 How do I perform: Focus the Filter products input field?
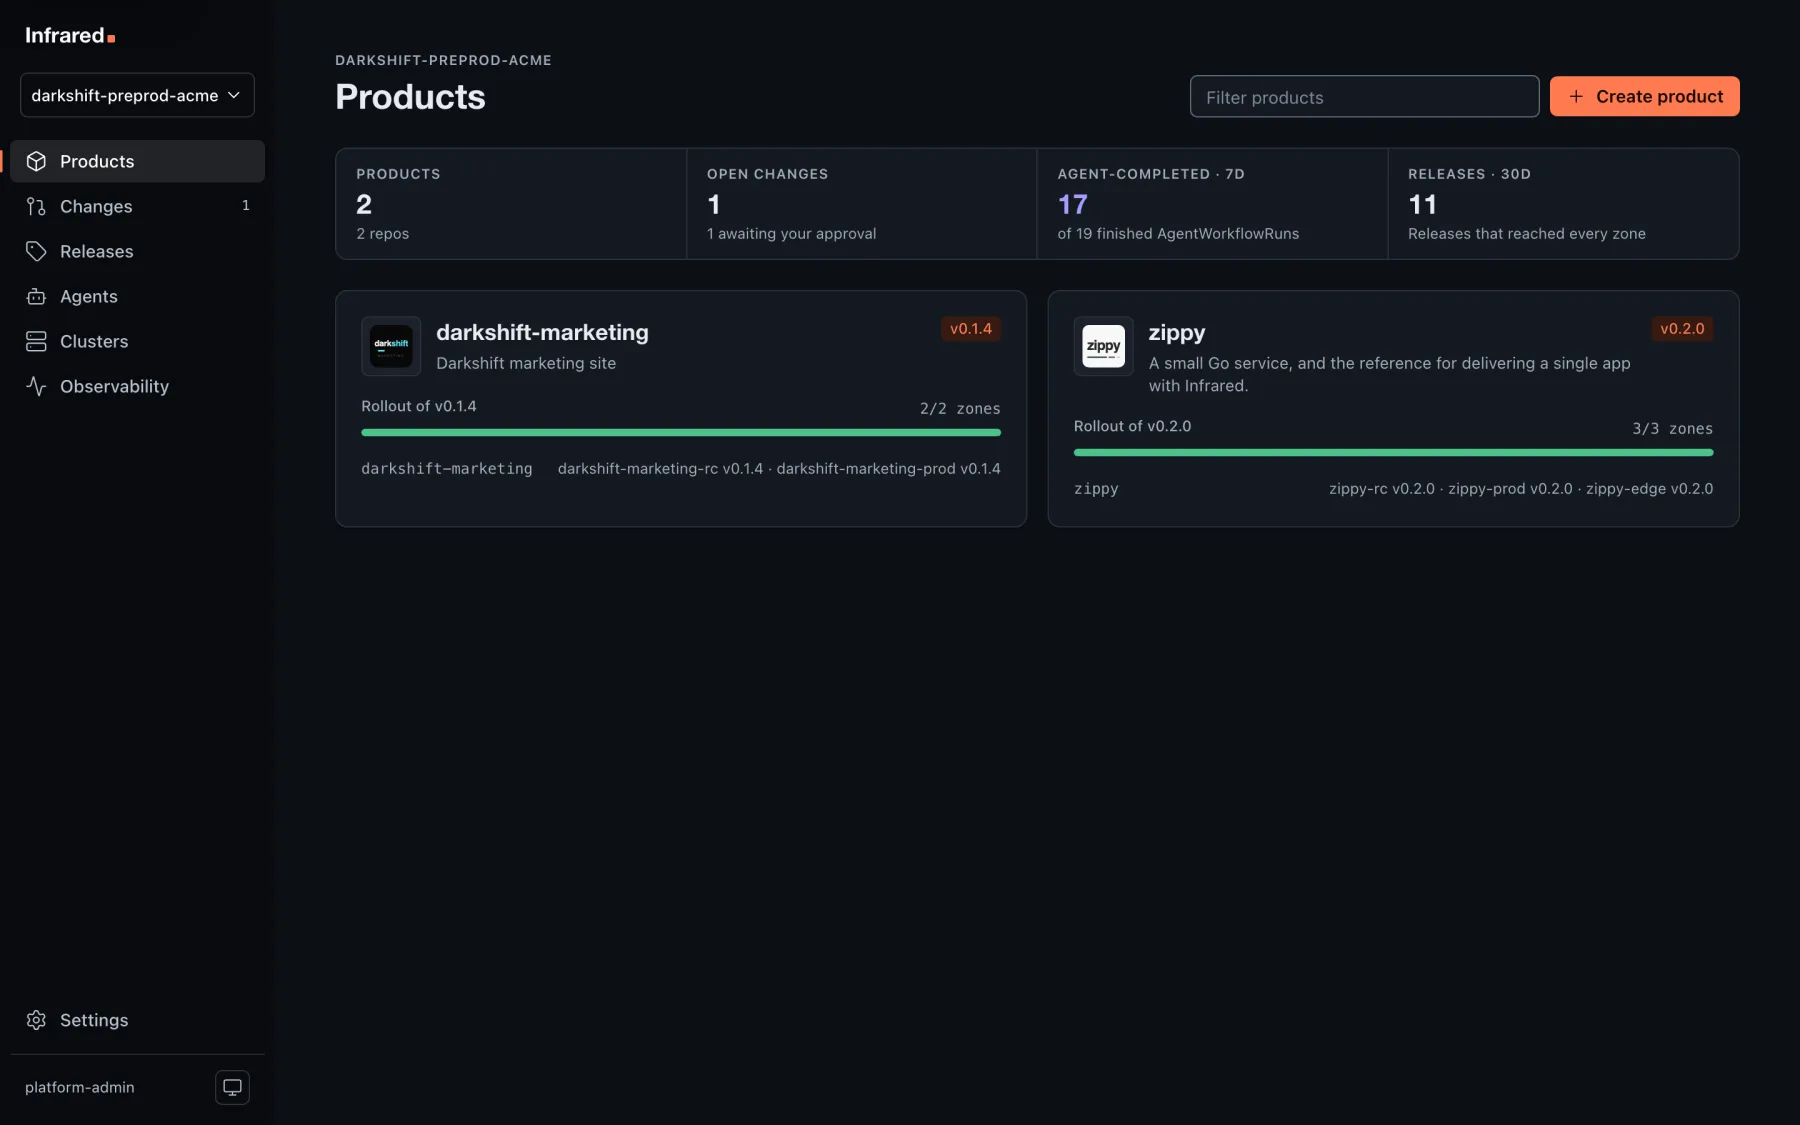(1364, 97)
